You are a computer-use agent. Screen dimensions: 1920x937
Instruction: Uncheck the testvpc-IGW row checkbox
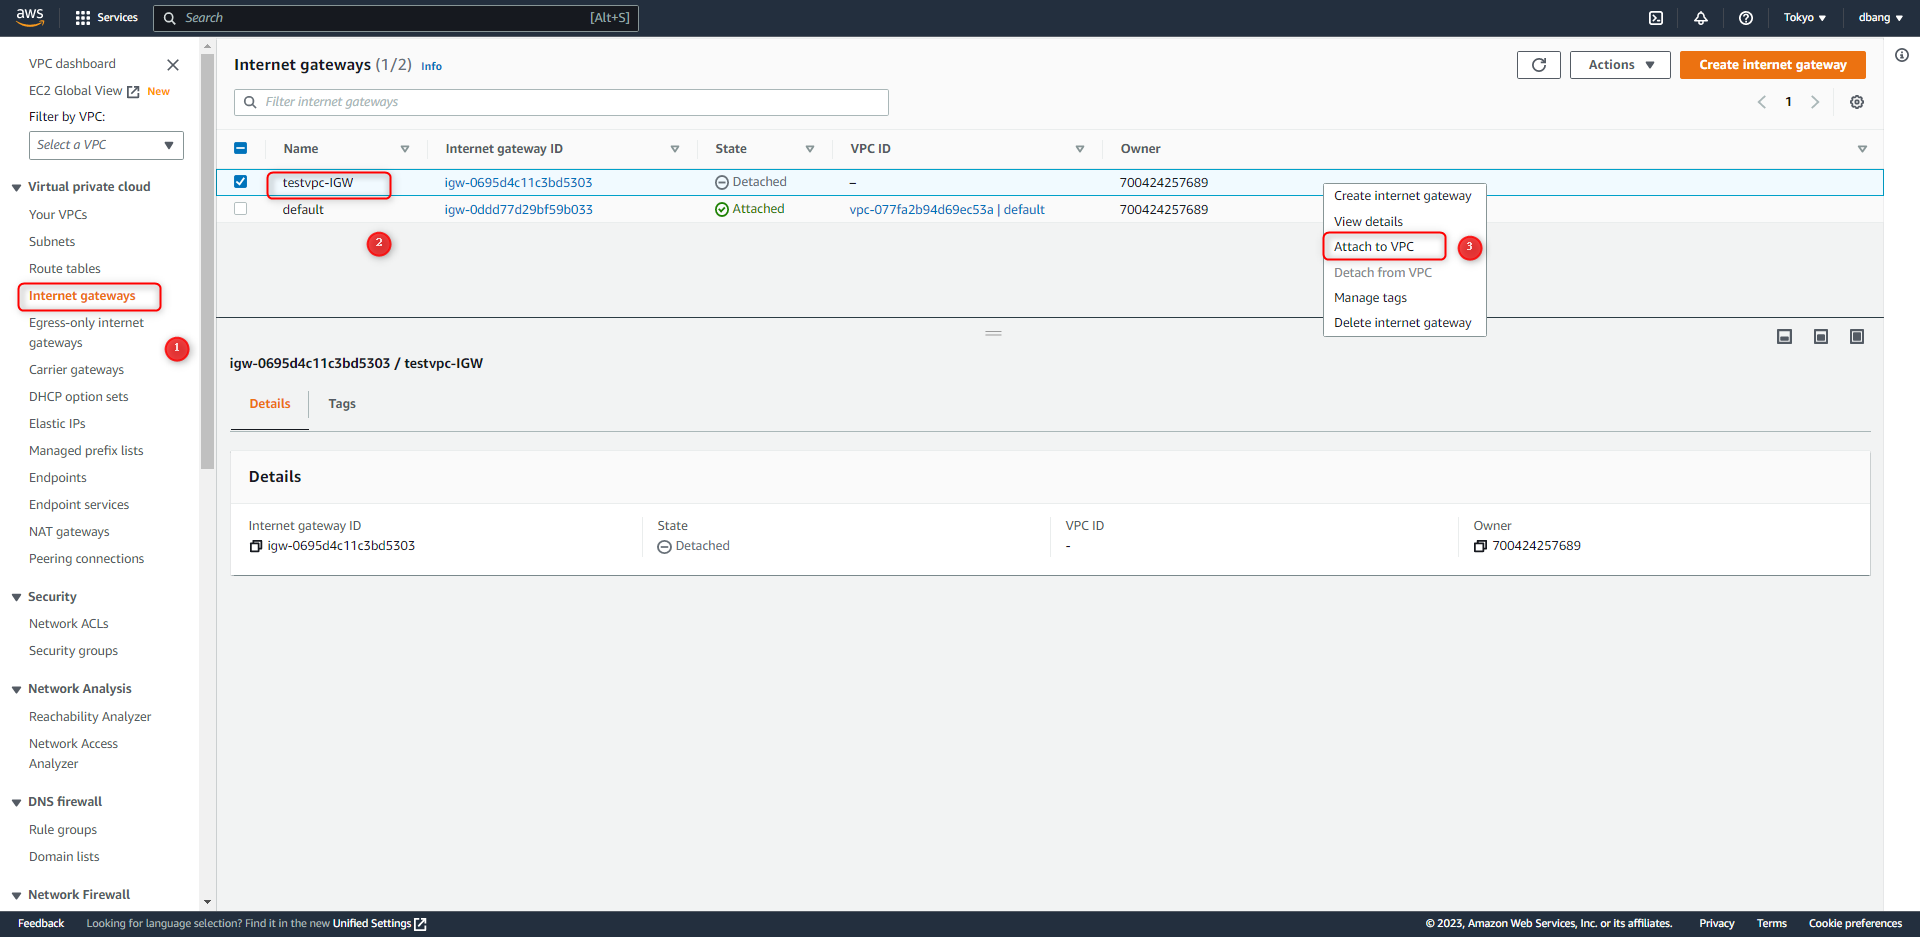240,182
